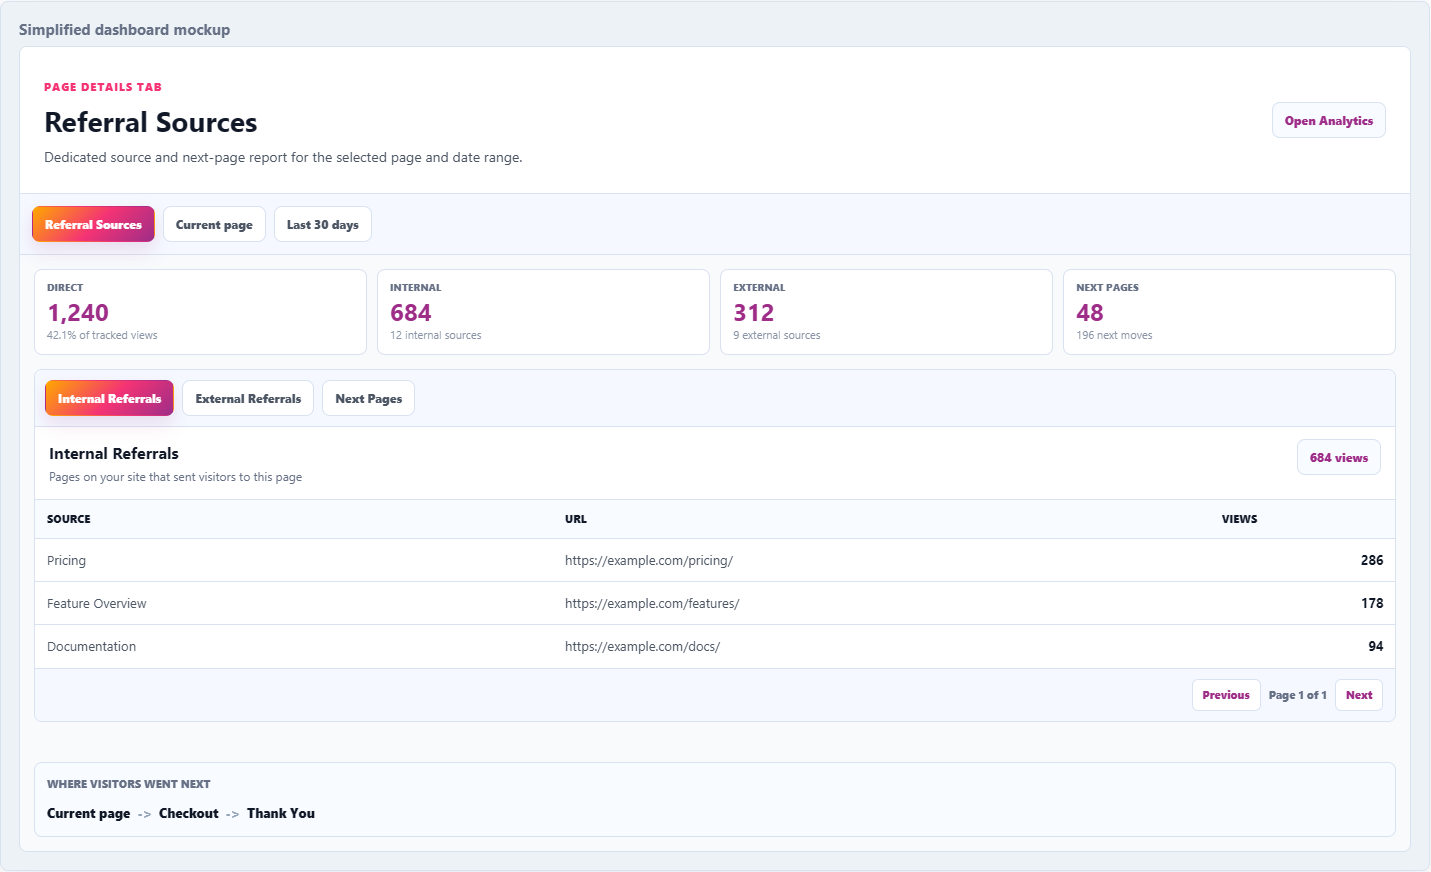1431x872 pixels.
Task: Click the 178 views value
Action: [1372, 603]
